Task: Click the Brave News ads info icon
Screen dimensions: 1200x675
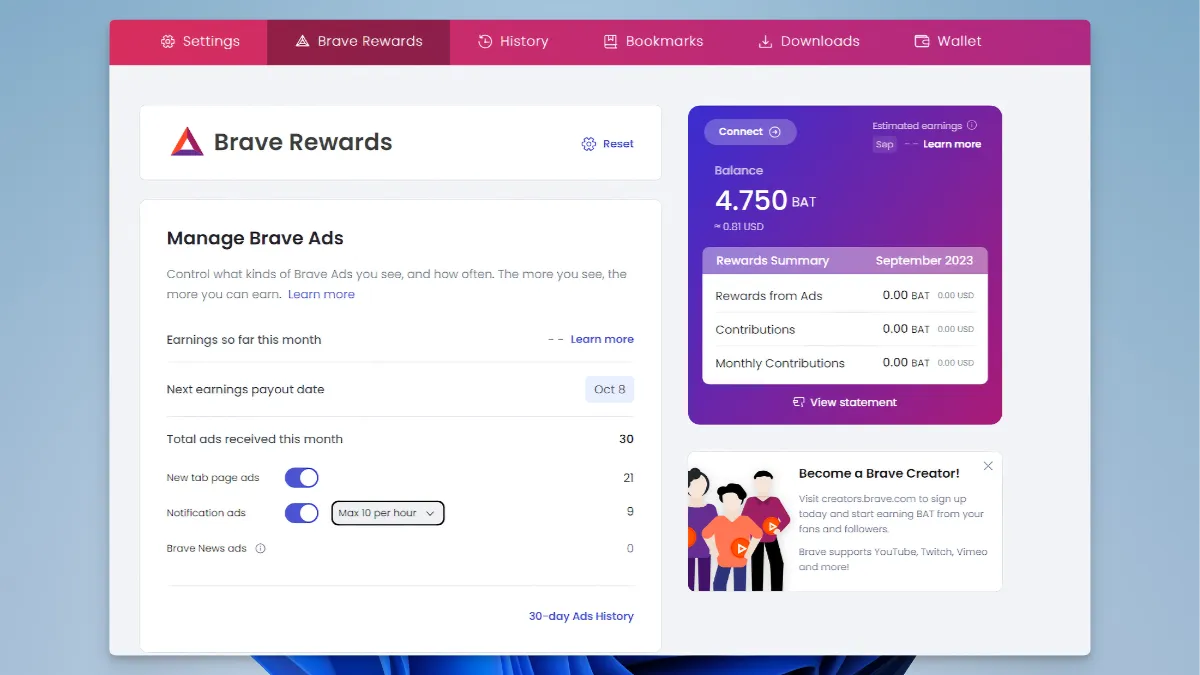Action: click(x=261, y=549)
